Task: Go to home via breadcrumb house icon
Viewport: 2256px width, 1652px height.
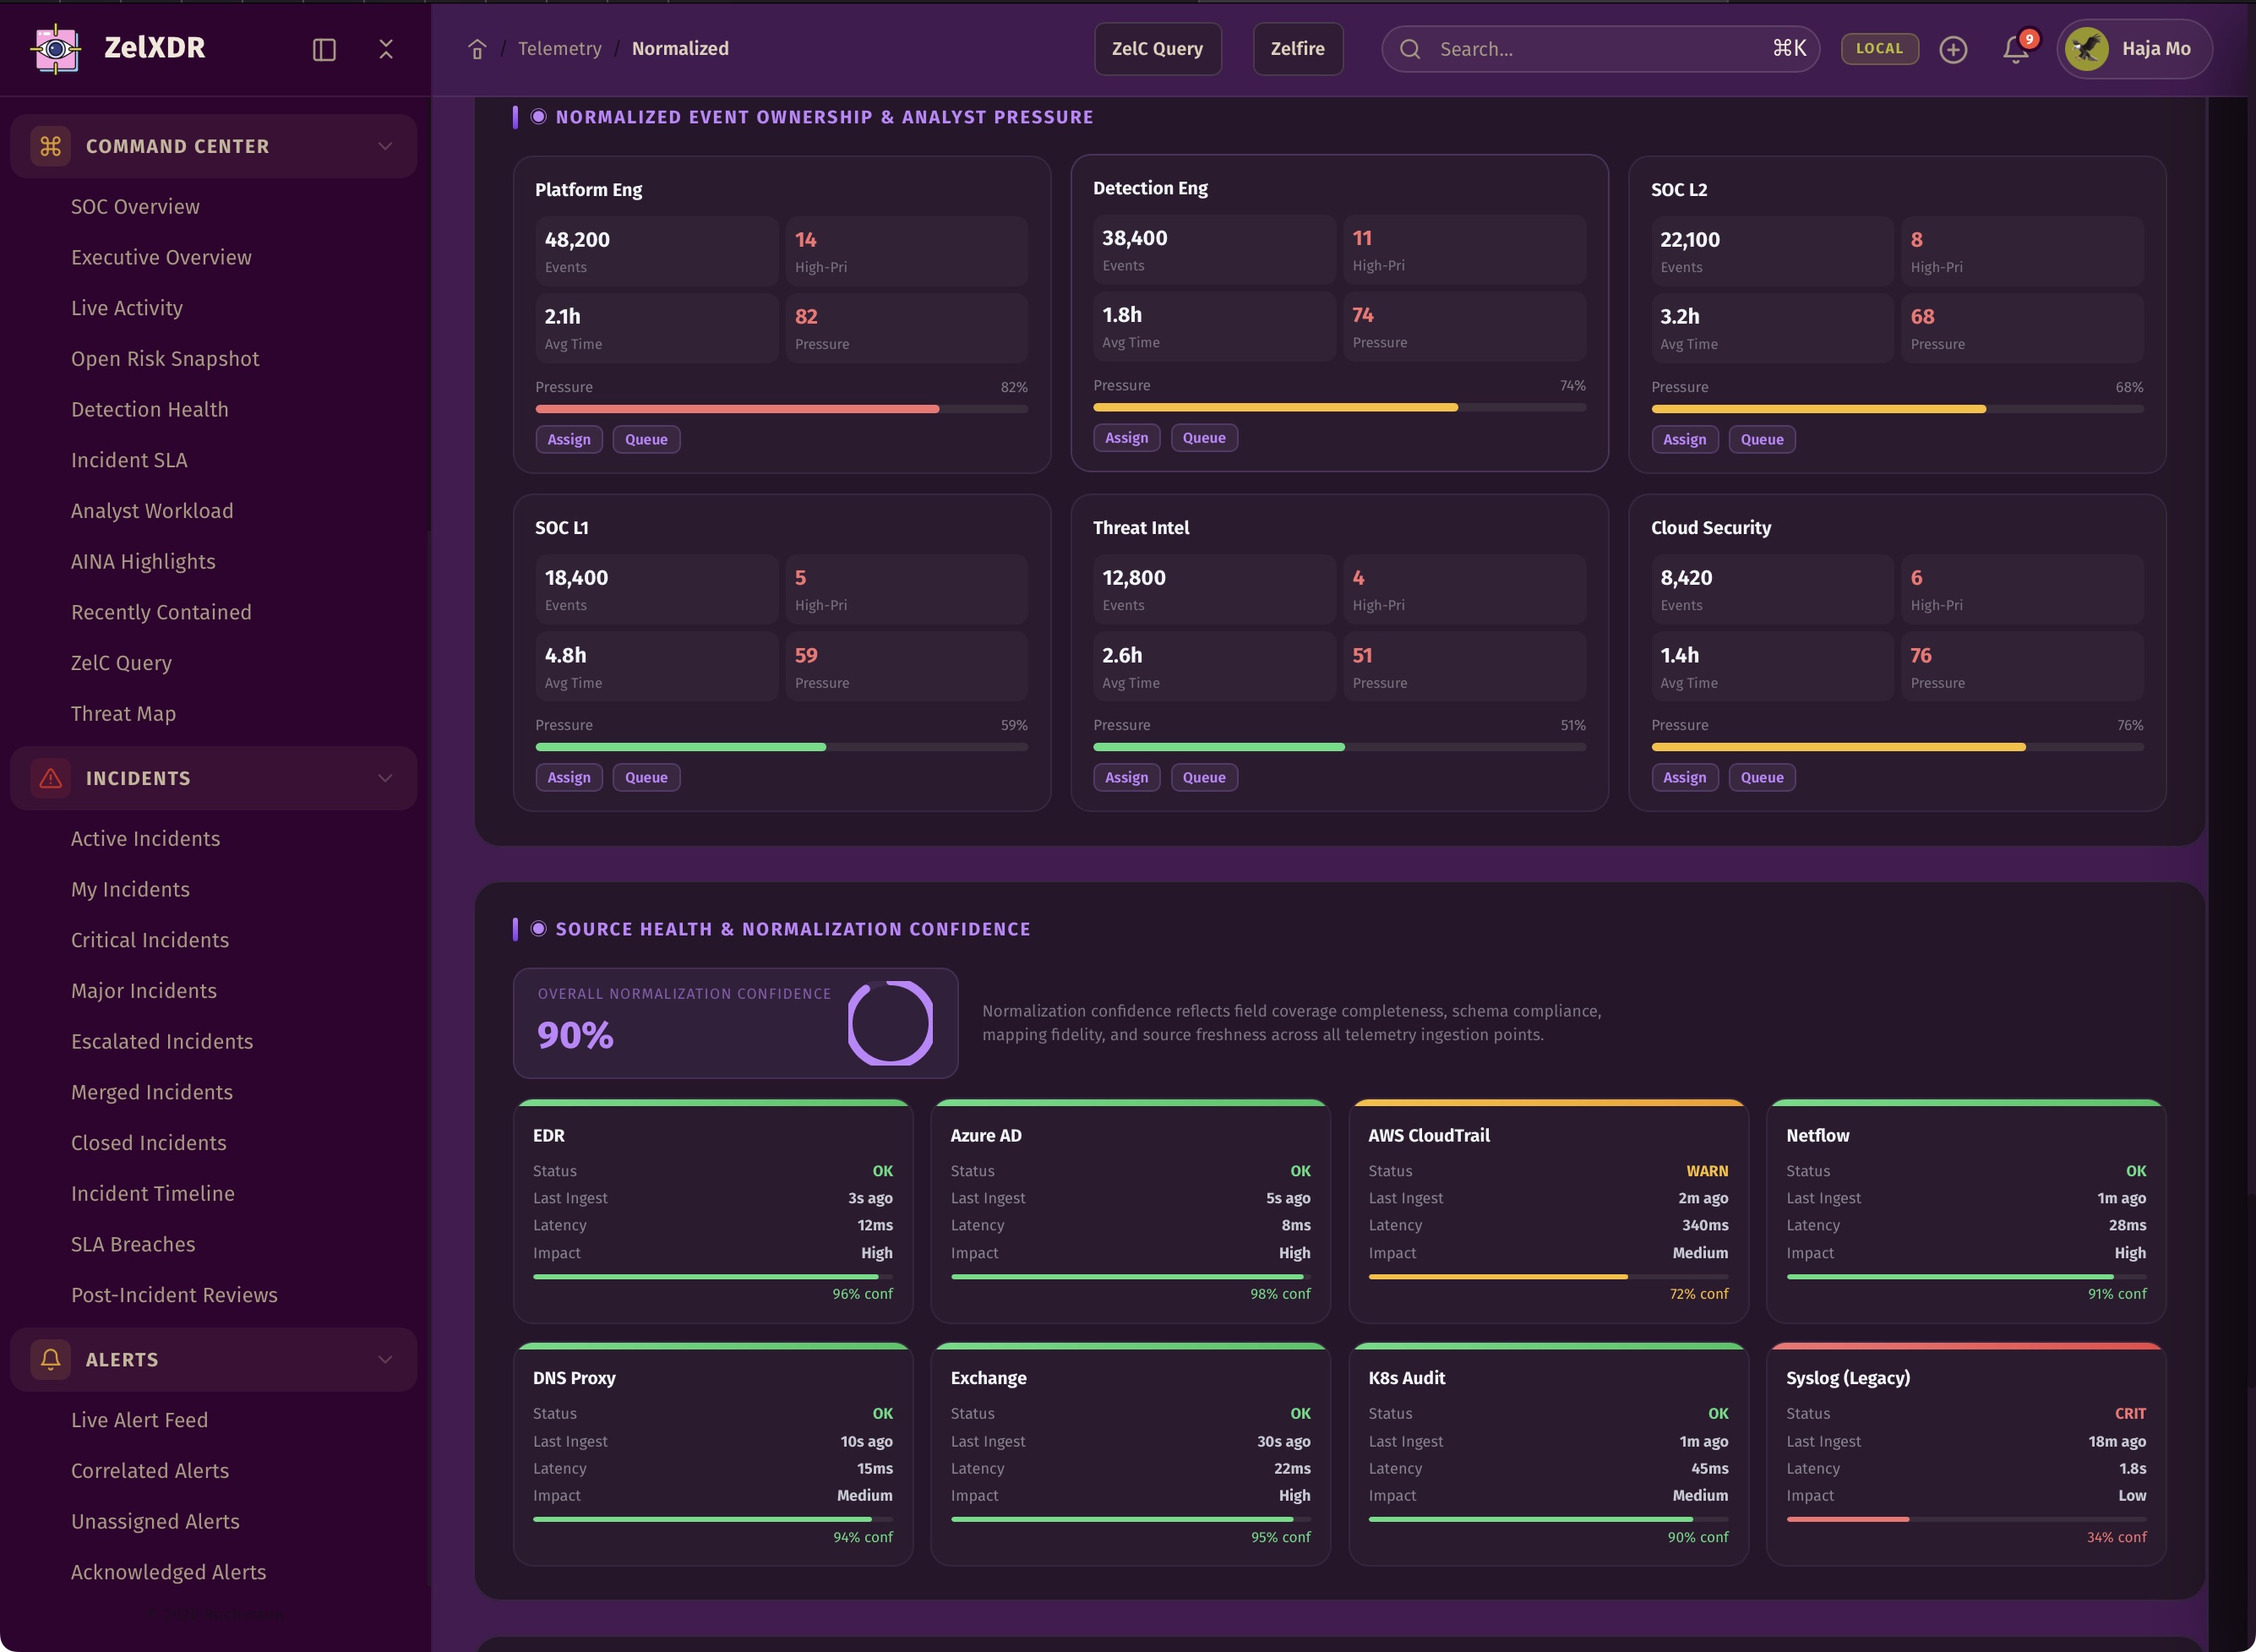Action: pos(477,49)
